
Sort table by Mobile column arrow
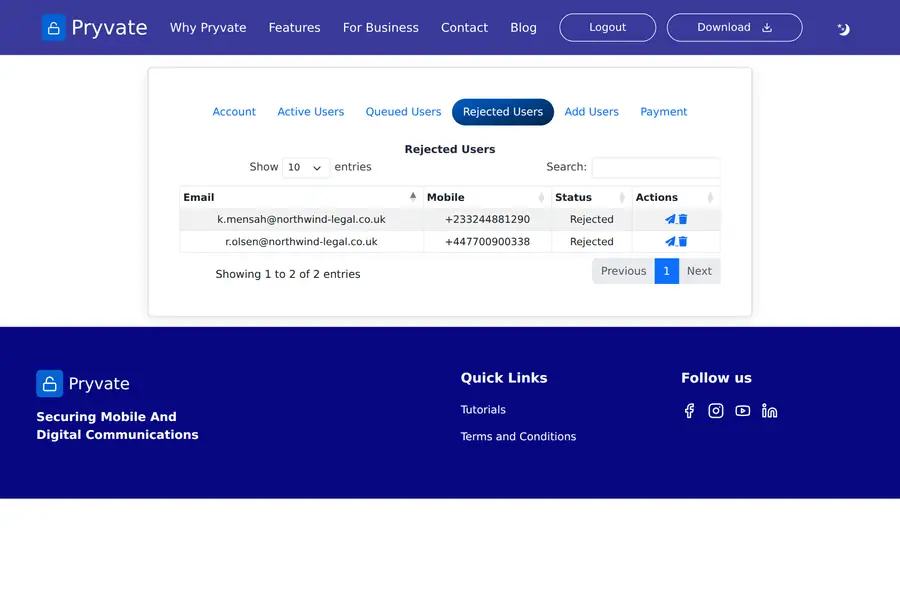click(x=541, y=198)
